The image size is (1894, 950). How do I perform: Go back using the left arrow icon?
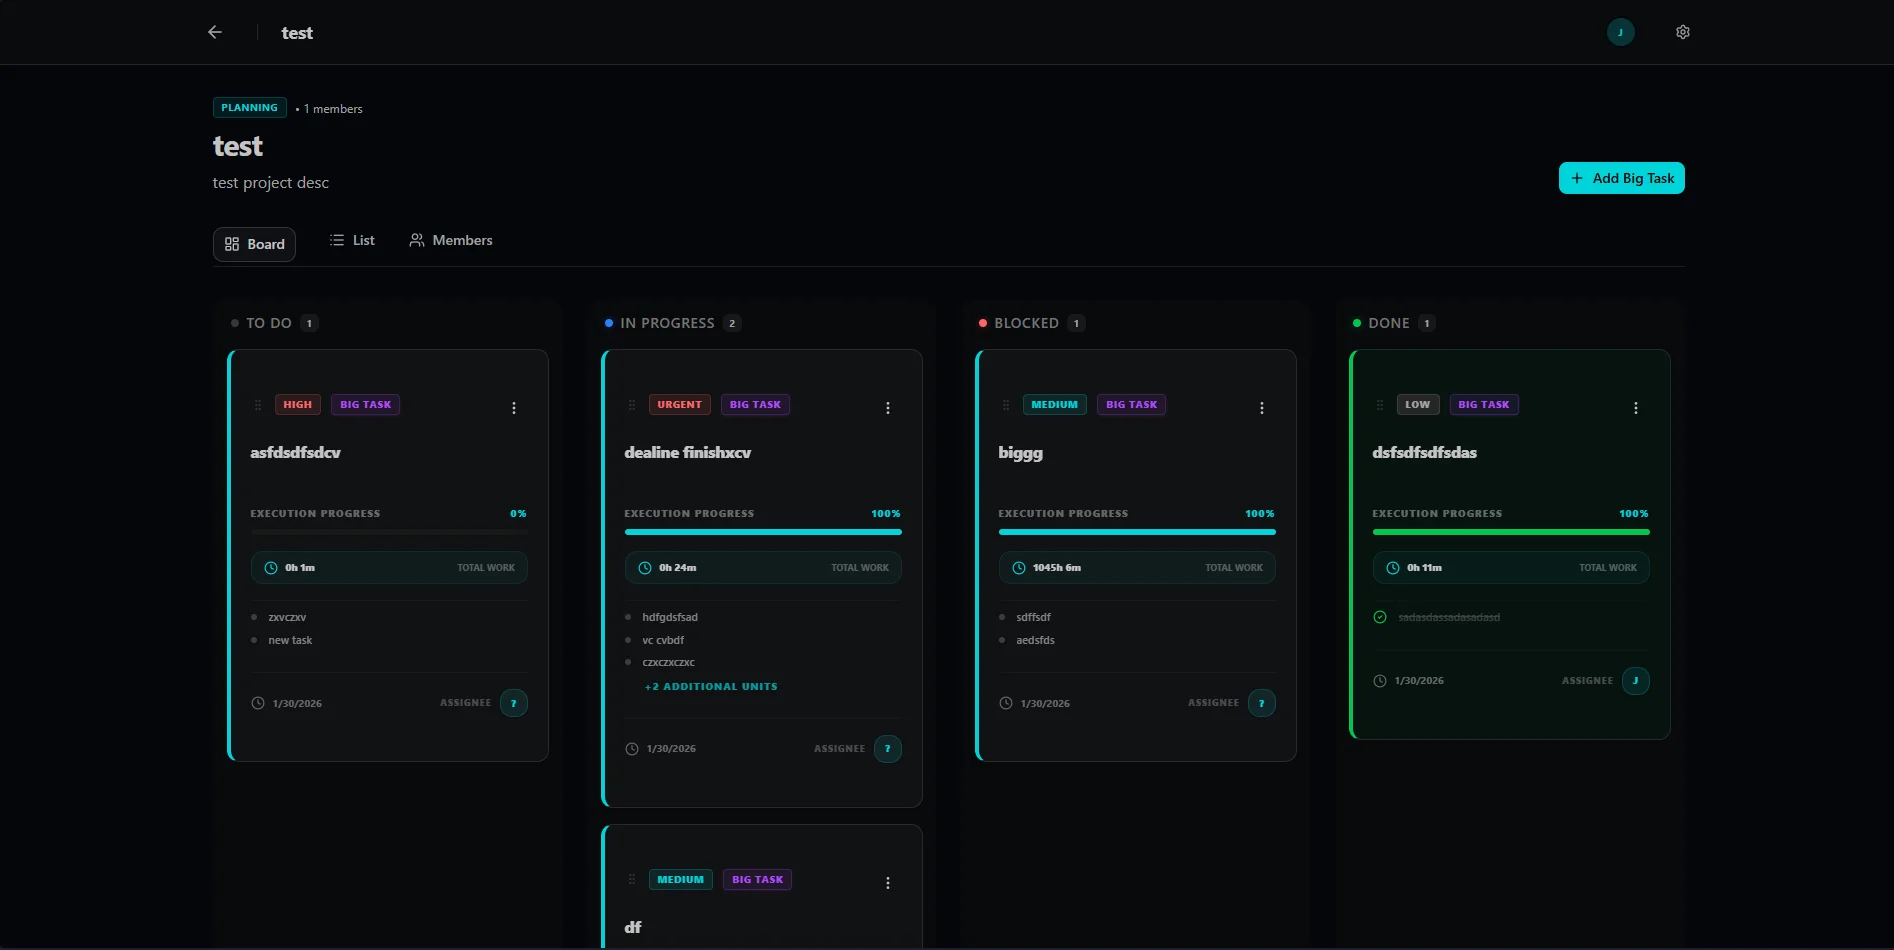click(x=215, y=32)
